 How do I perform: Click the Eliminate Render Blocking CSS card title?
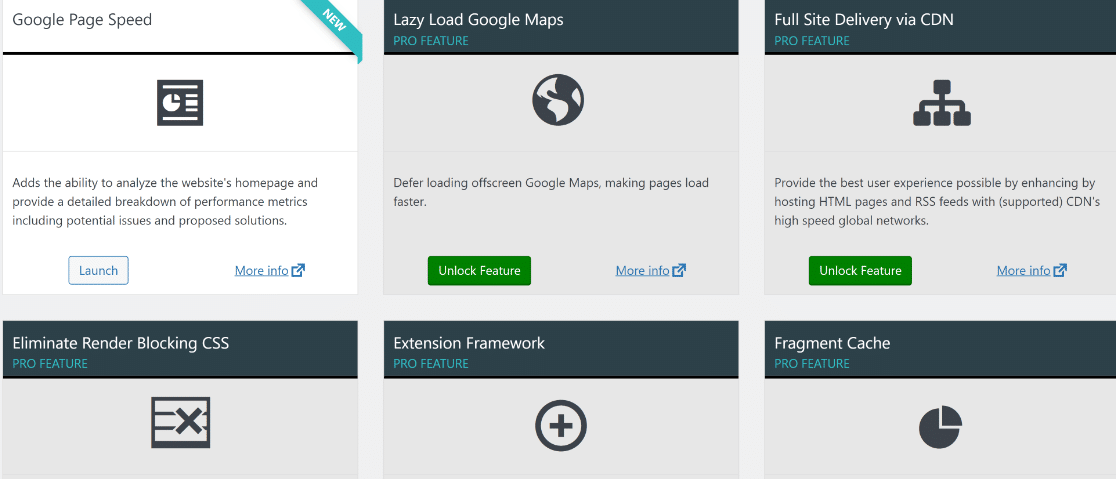click(121, 343)
